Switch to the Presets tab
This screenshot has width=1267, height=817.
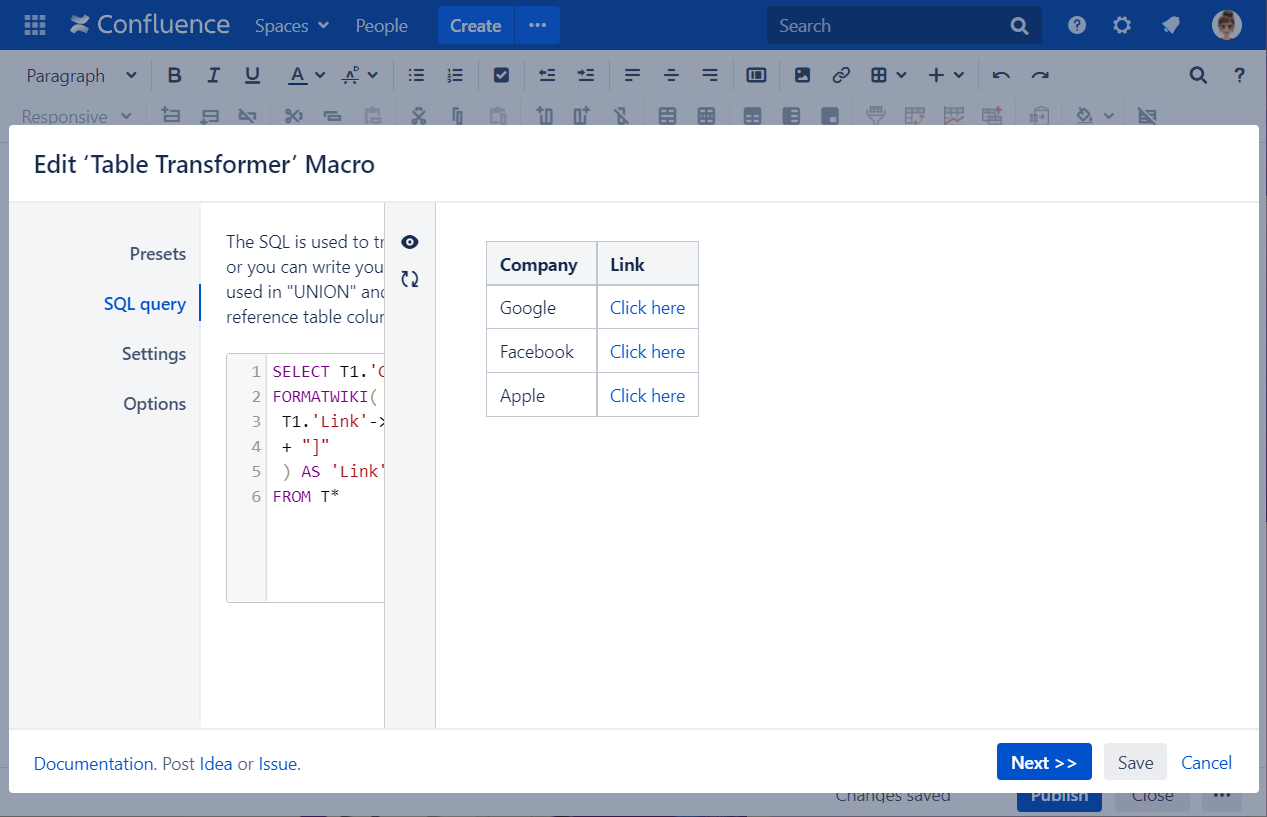158,254
